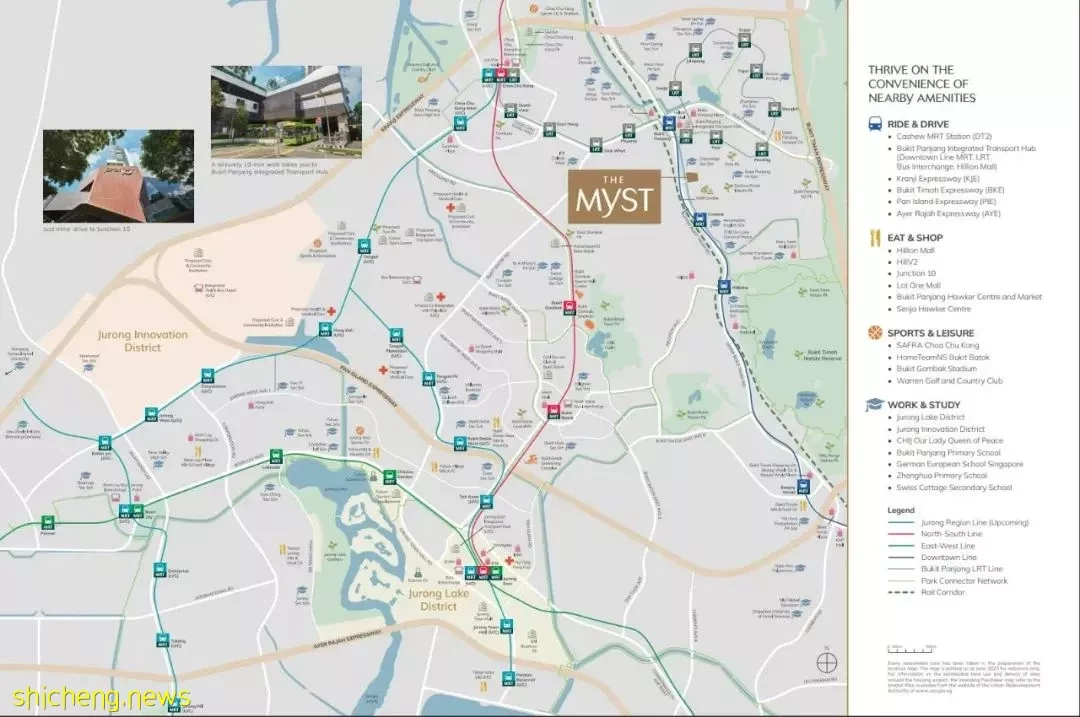Click 'Lot One Mall' list item
This screenshot has width=1080, height=717.
pyautogui.click(x=918, y=285)
